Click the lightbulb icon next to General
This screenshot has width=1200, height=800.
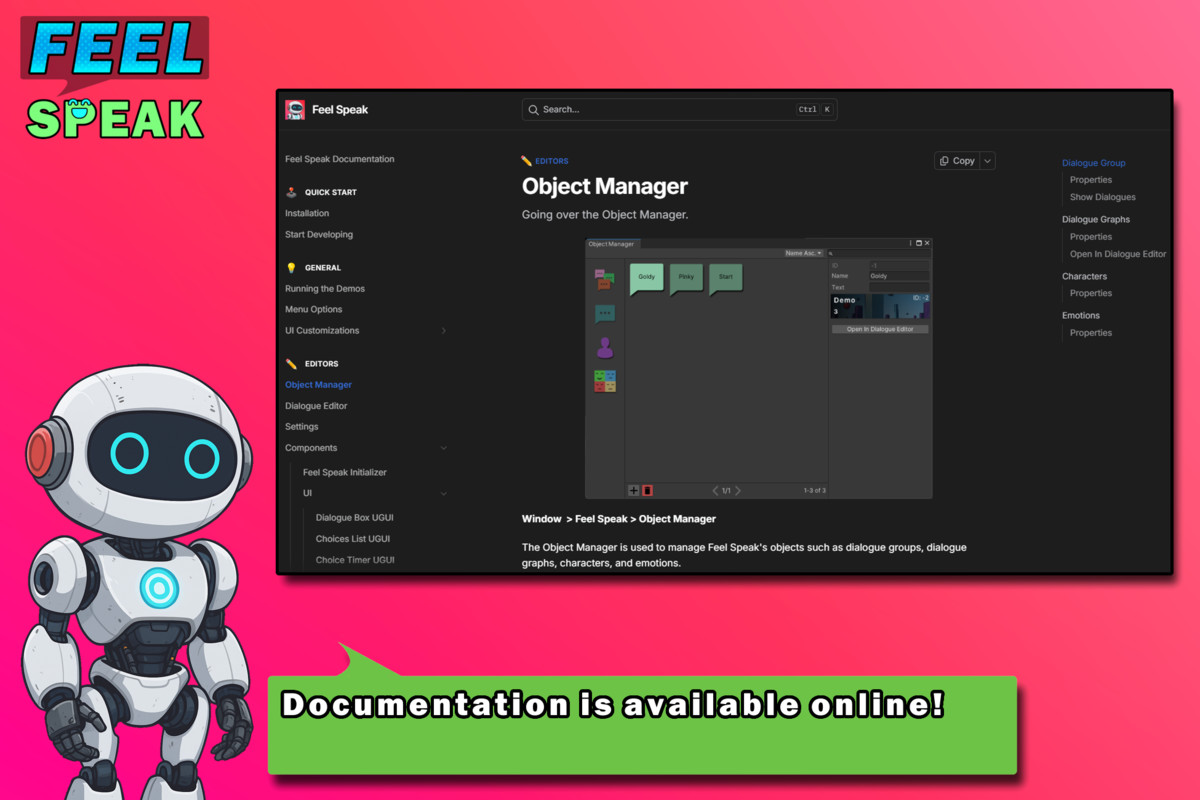291,267
